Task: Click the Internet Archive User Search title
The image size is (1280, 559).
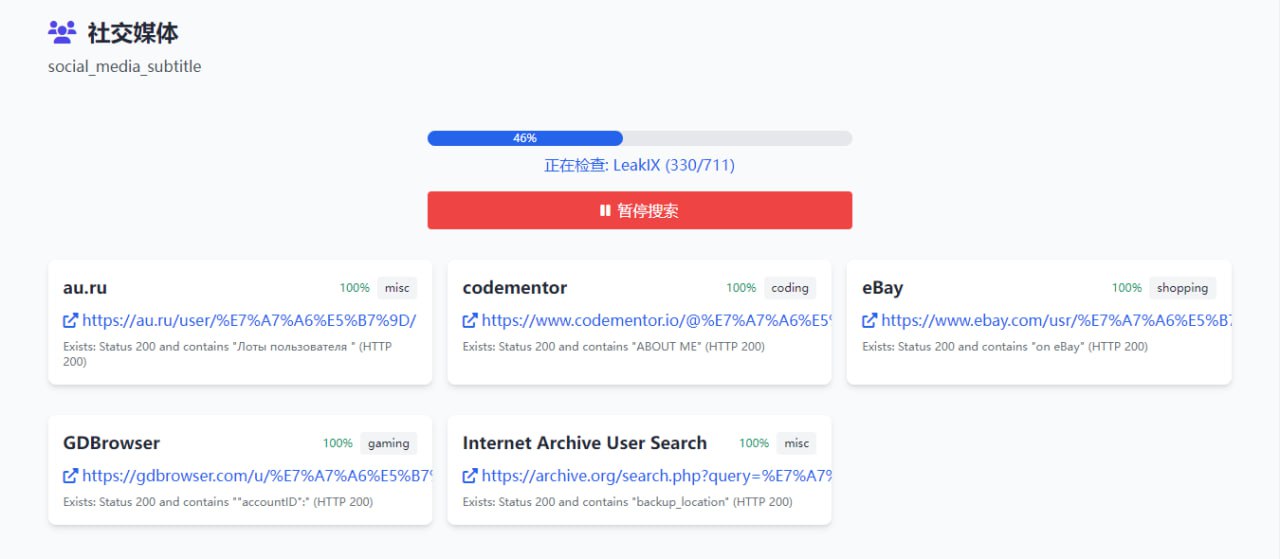Action: pyautogui.click(x=585, y=443)
